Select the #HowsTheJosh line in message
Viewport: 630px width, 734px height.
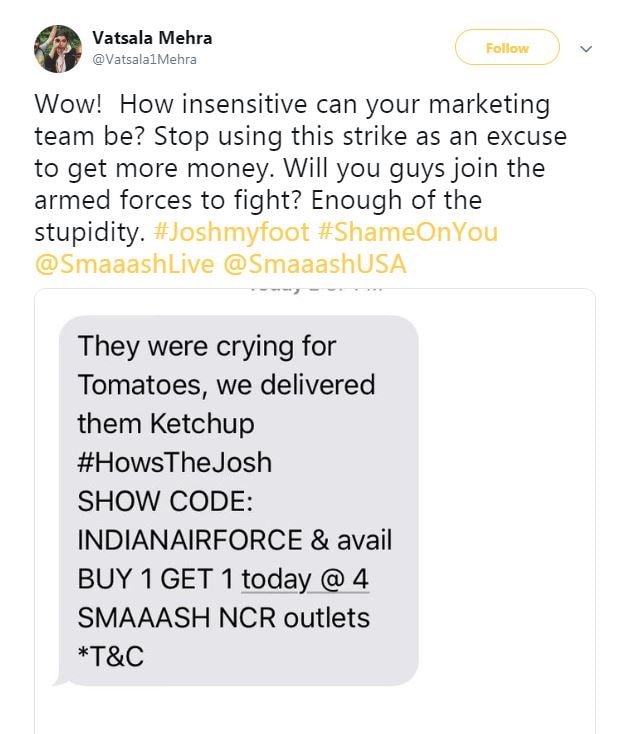coord(175,462)
